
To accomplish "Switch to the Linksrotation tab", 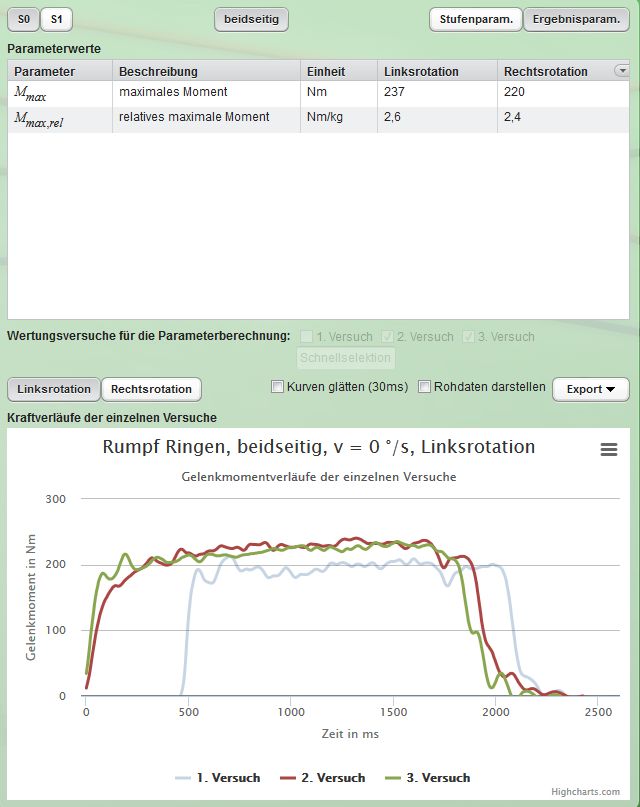I will 54,389.
